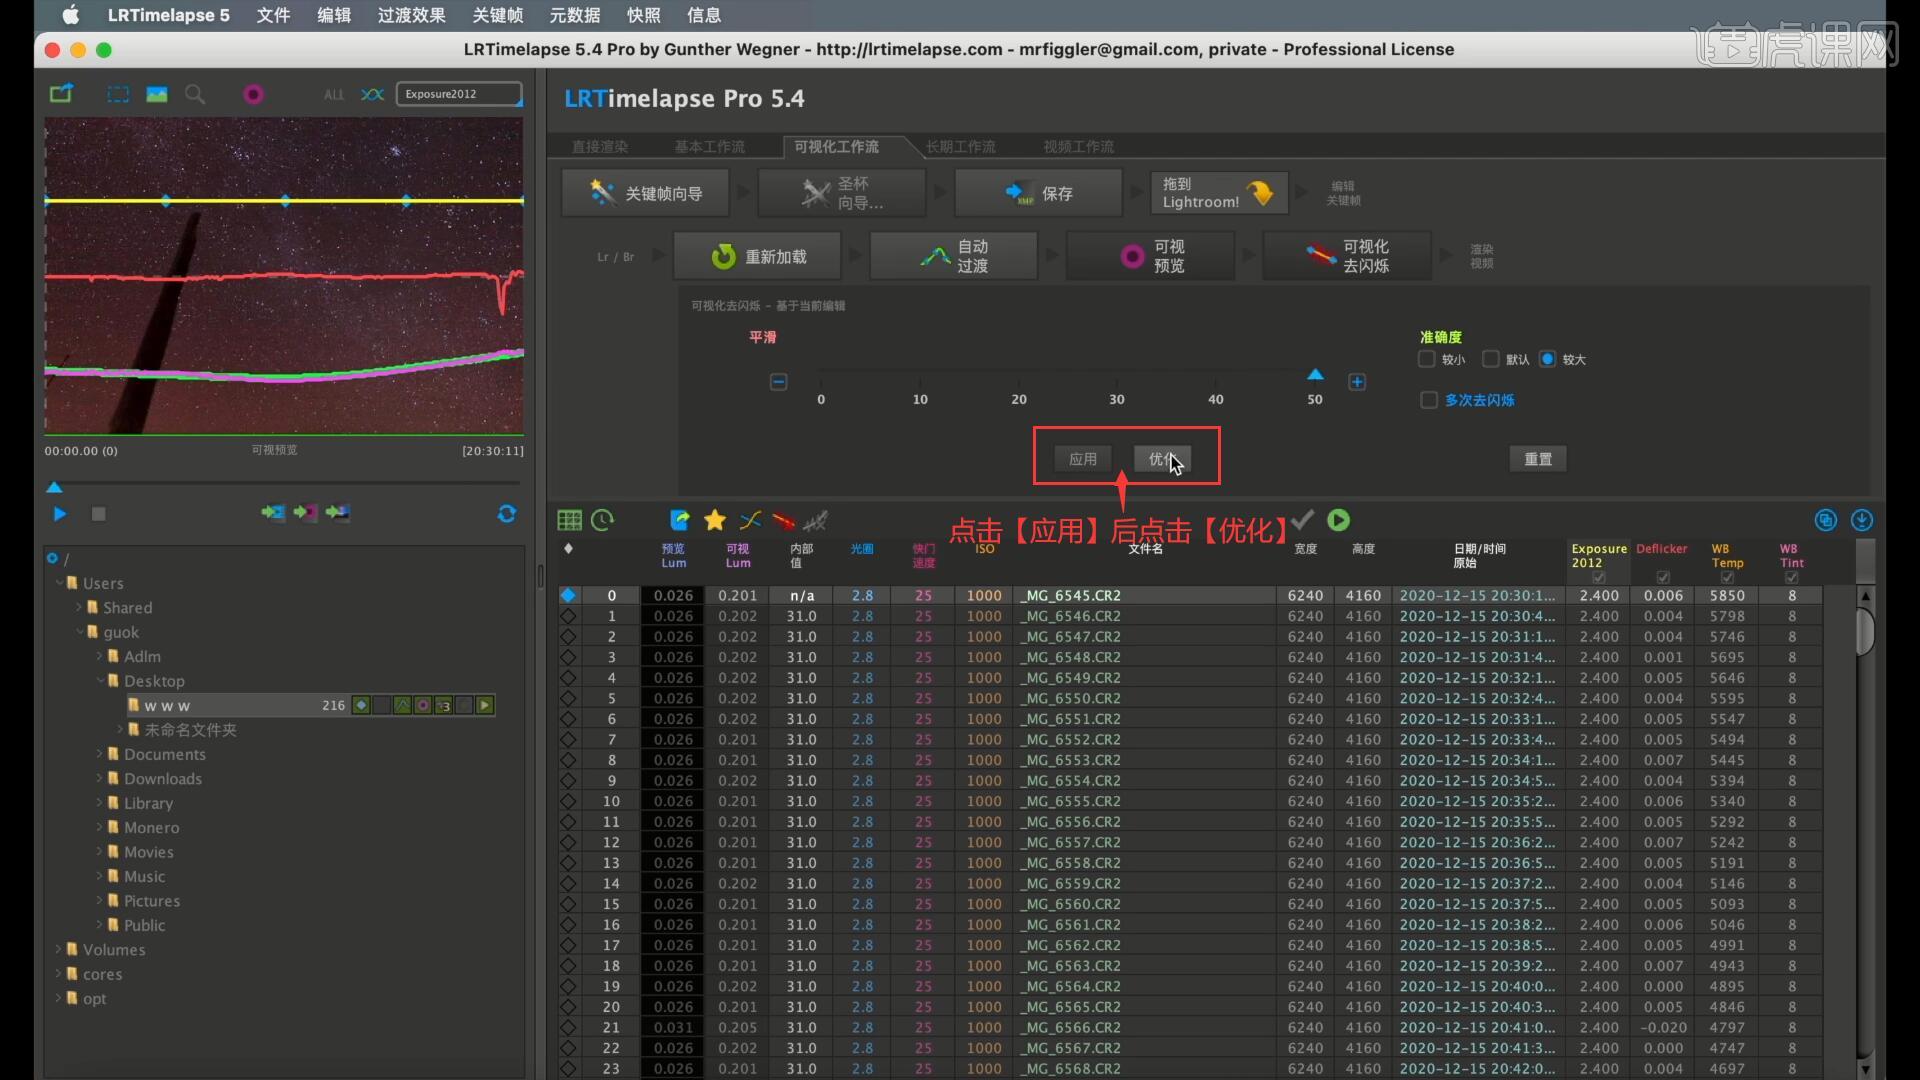
Task: Enable the 多次去闪烁 checkbox
Action: [x=1429, y=400]
